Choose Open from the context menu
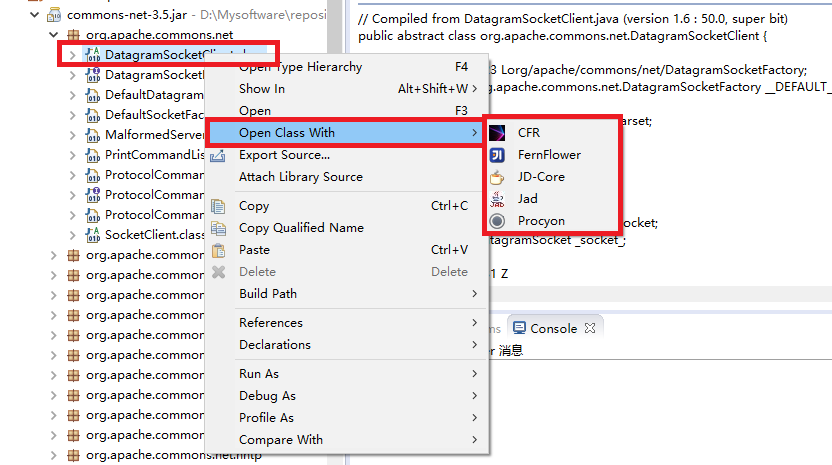Screen dimensions: 832x465 pos(346,111)
